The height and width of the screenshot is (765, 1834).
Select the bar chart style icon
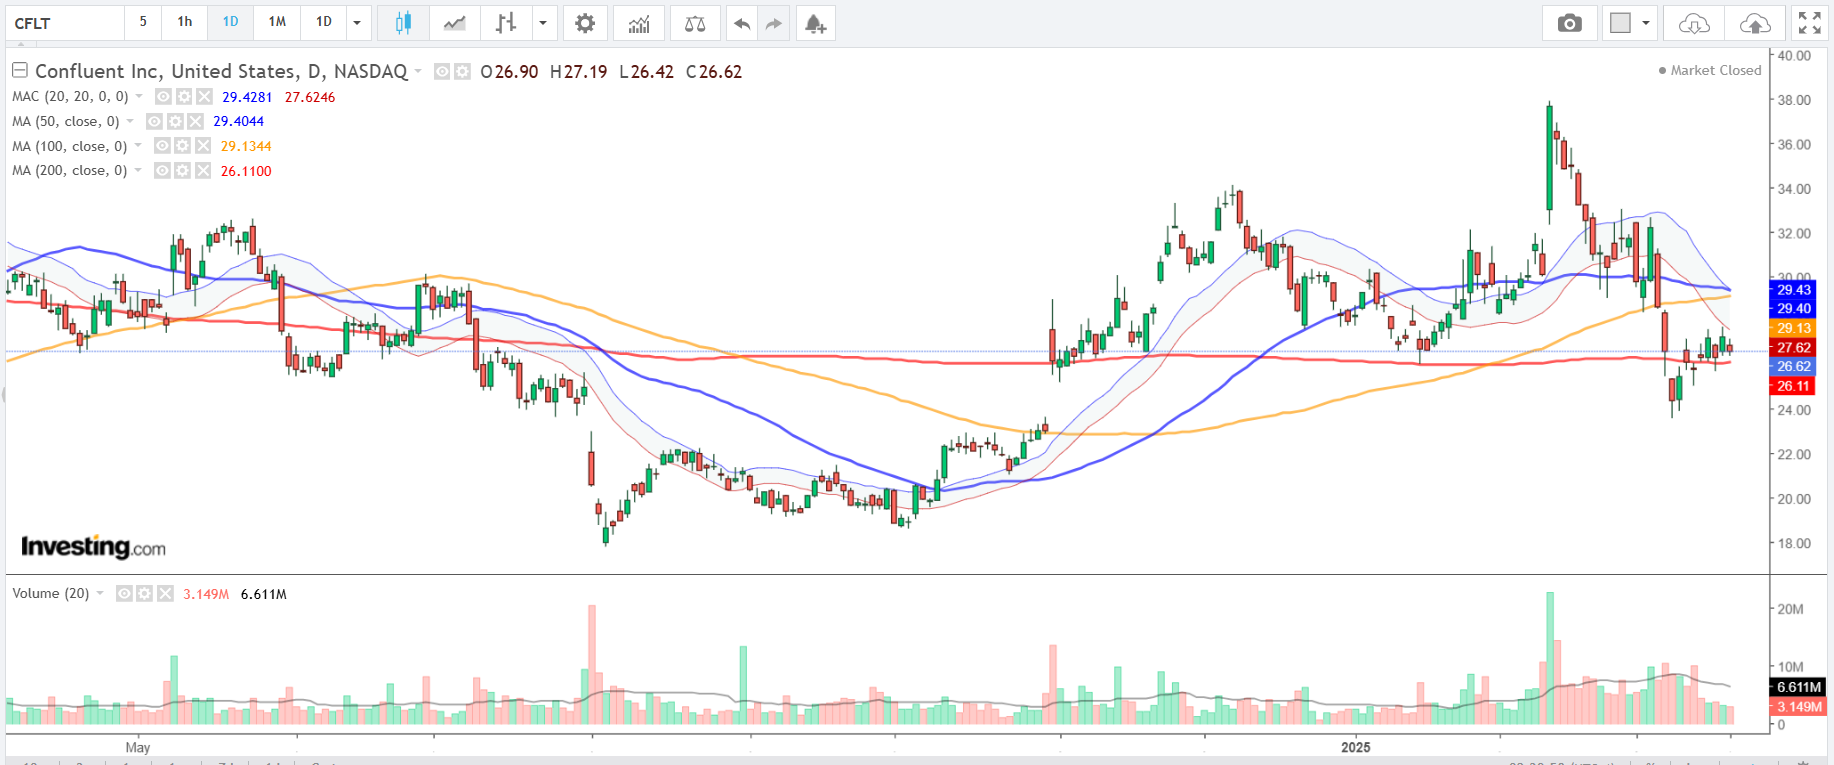(506, 23)
